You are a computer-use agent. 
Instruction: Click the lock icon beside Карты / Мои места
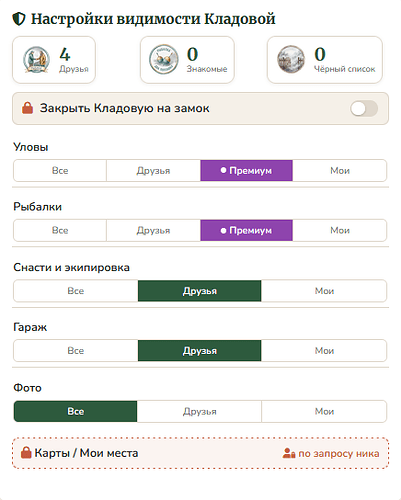[26, 452]
